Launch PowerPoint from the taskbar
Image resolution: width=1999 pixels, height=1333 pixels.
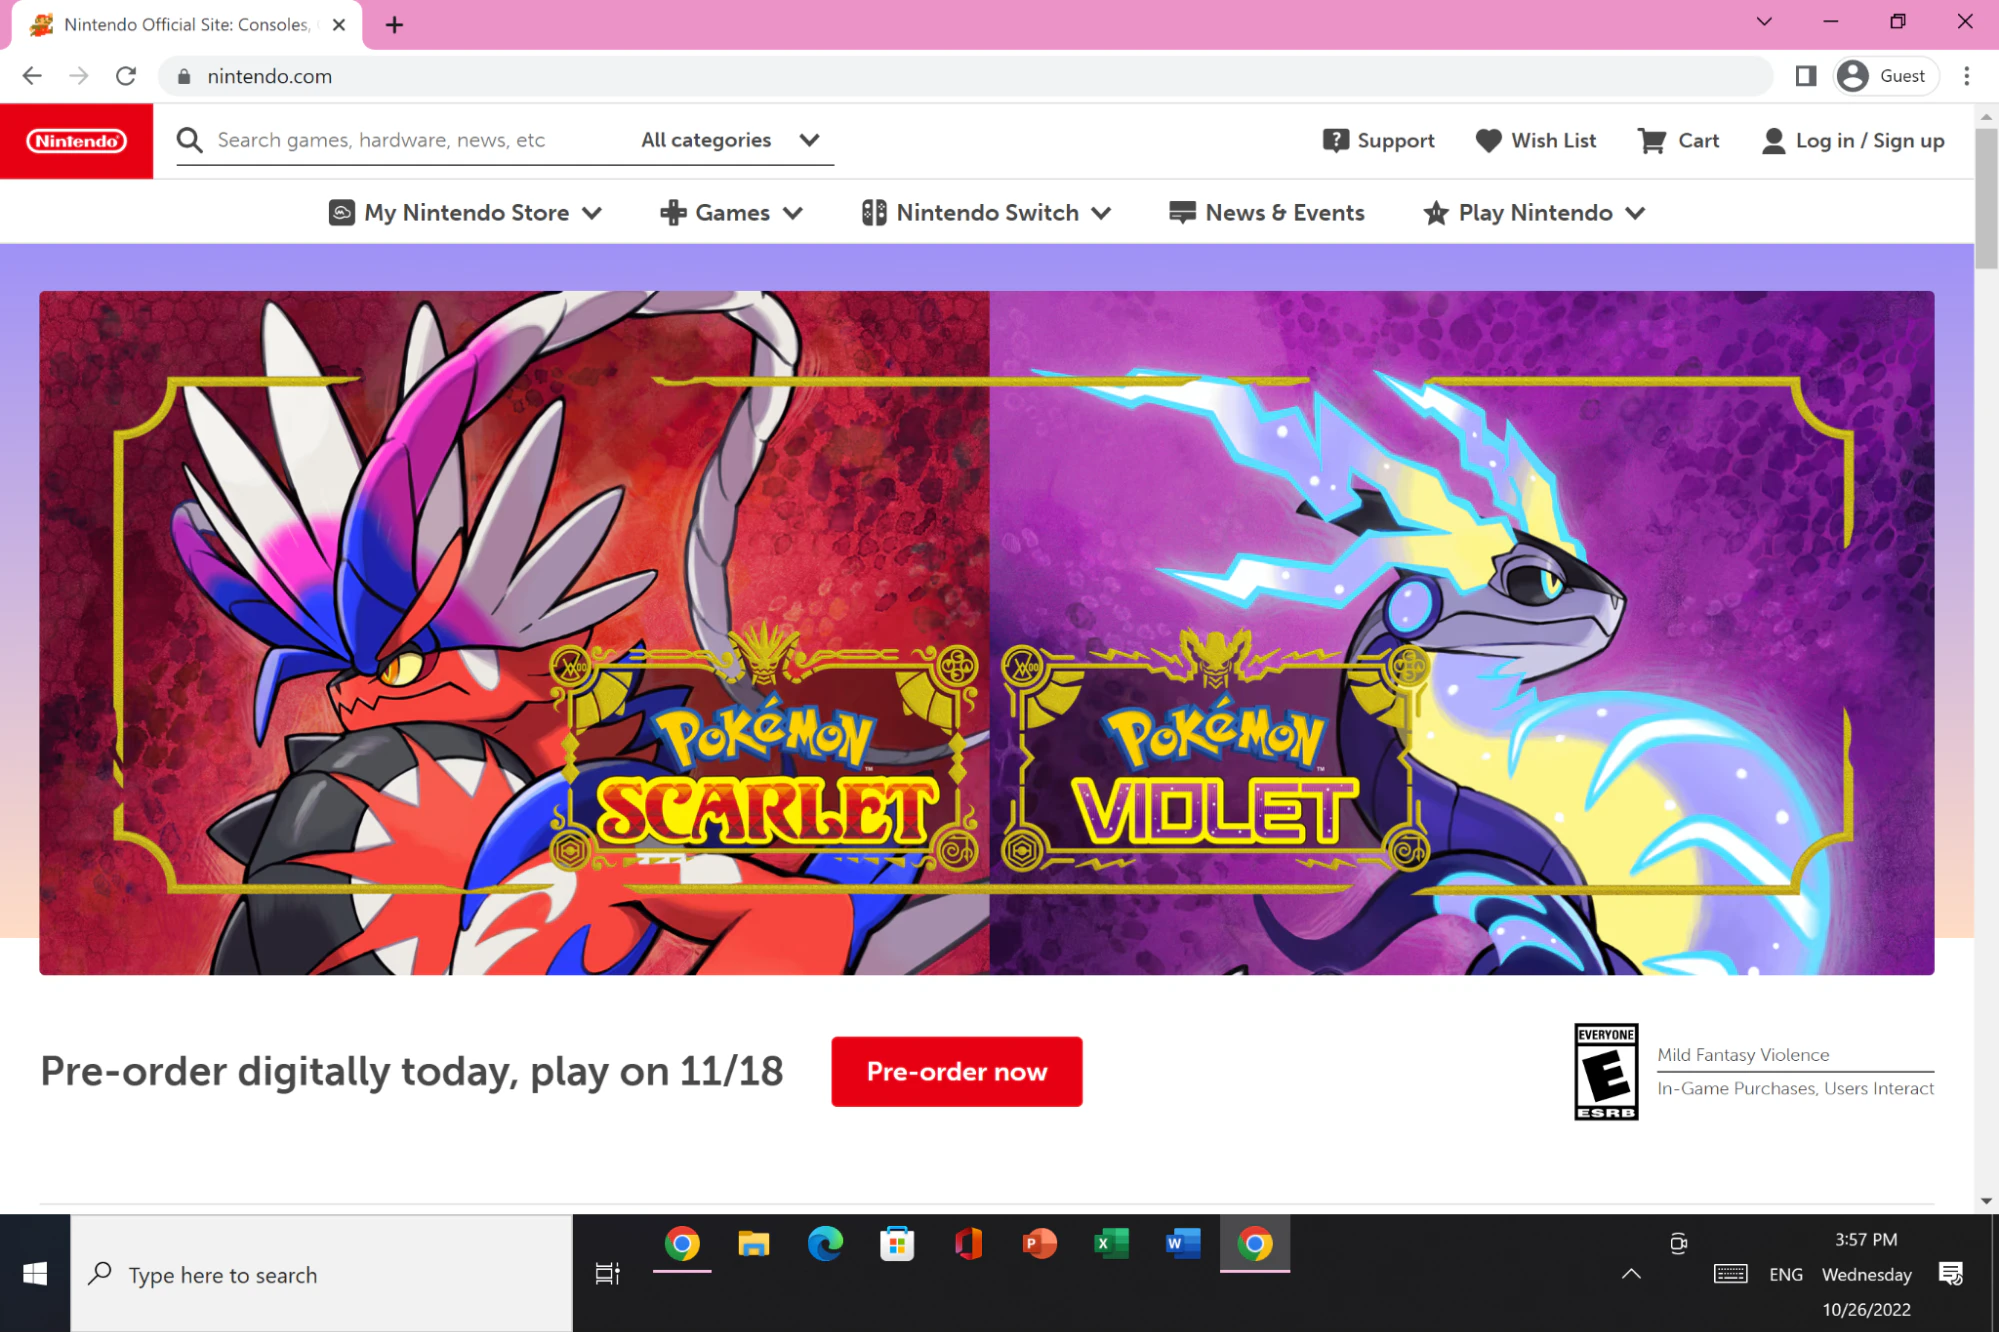(x=1039, y=1244)
